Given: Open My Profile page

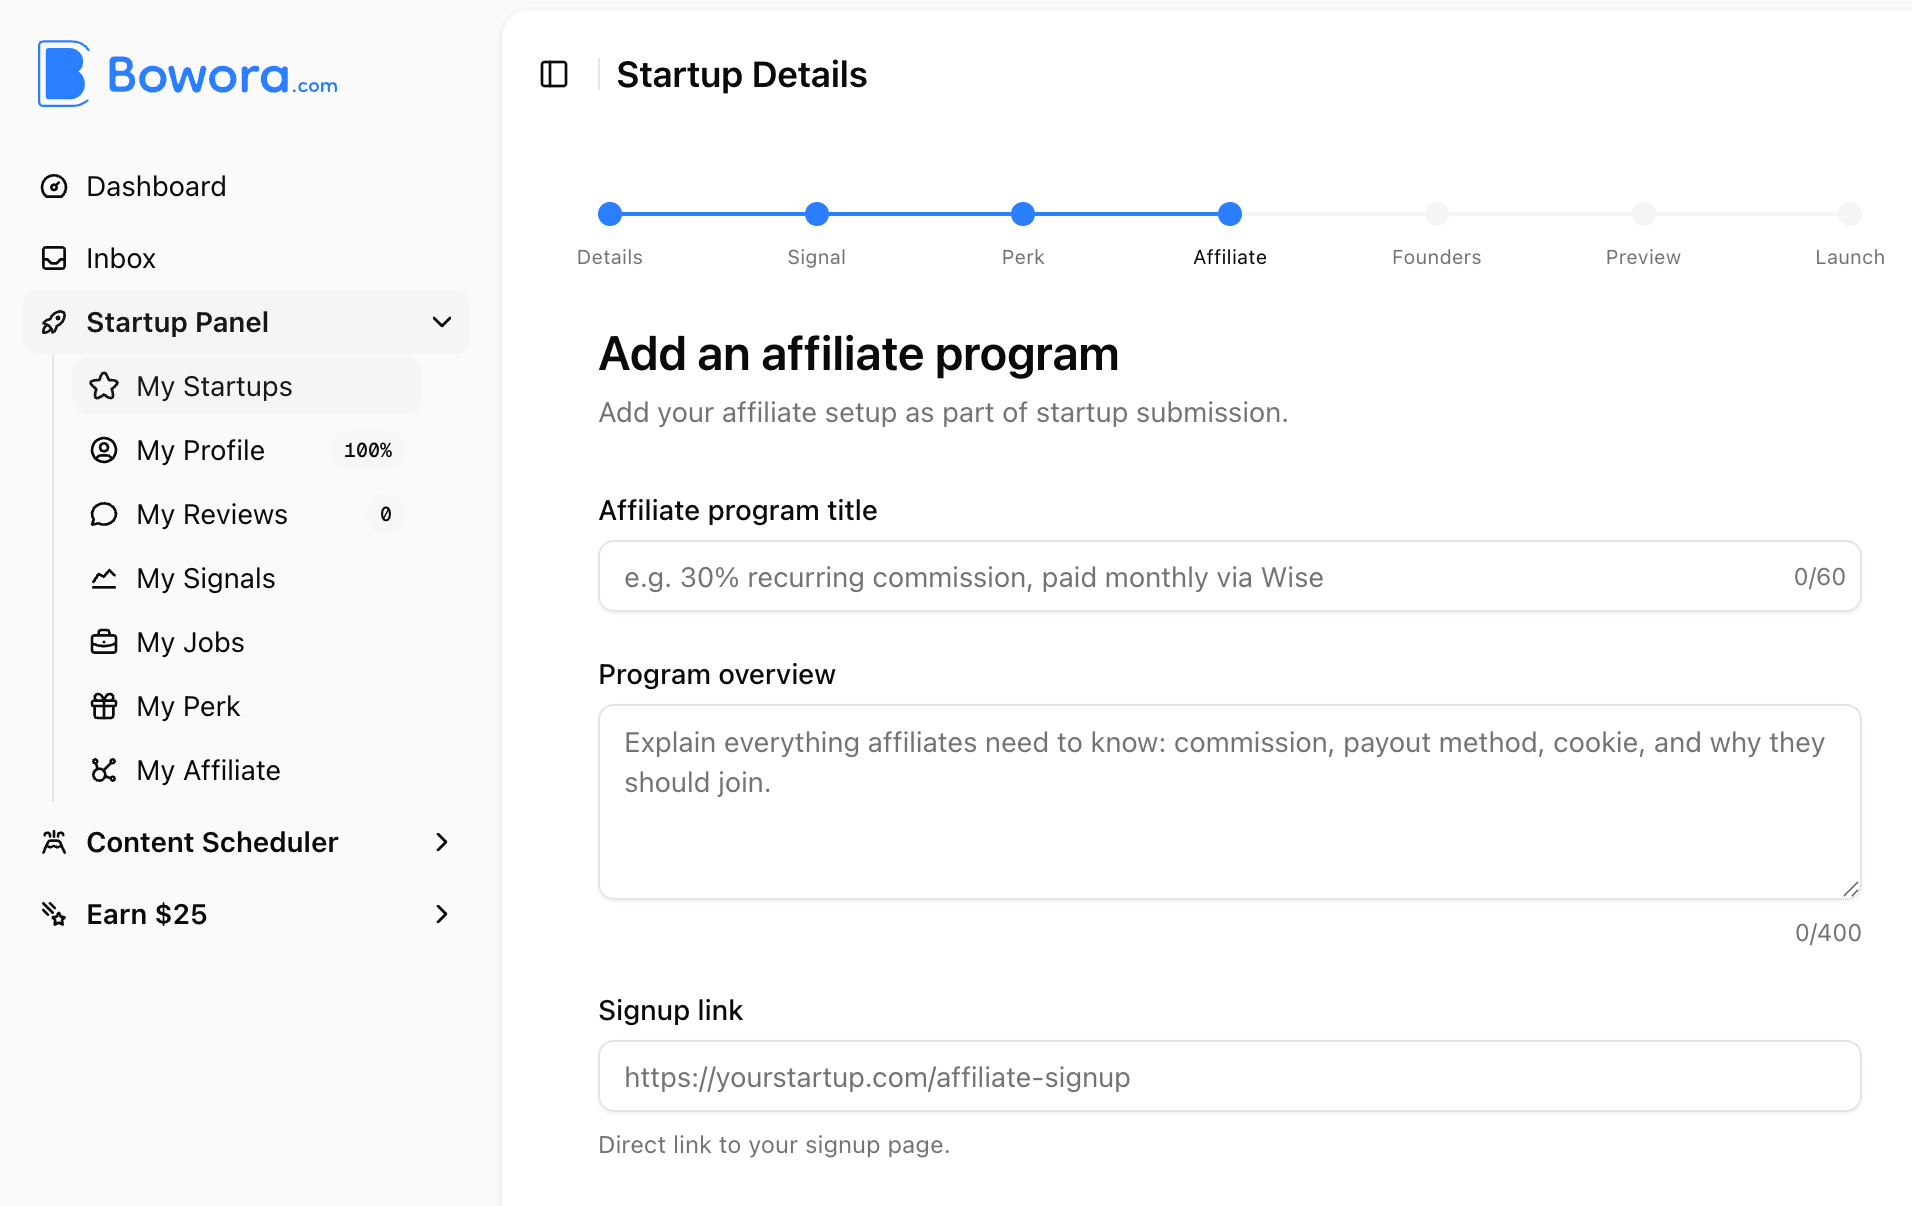Looking at the screenshot, I should point(200,450).
